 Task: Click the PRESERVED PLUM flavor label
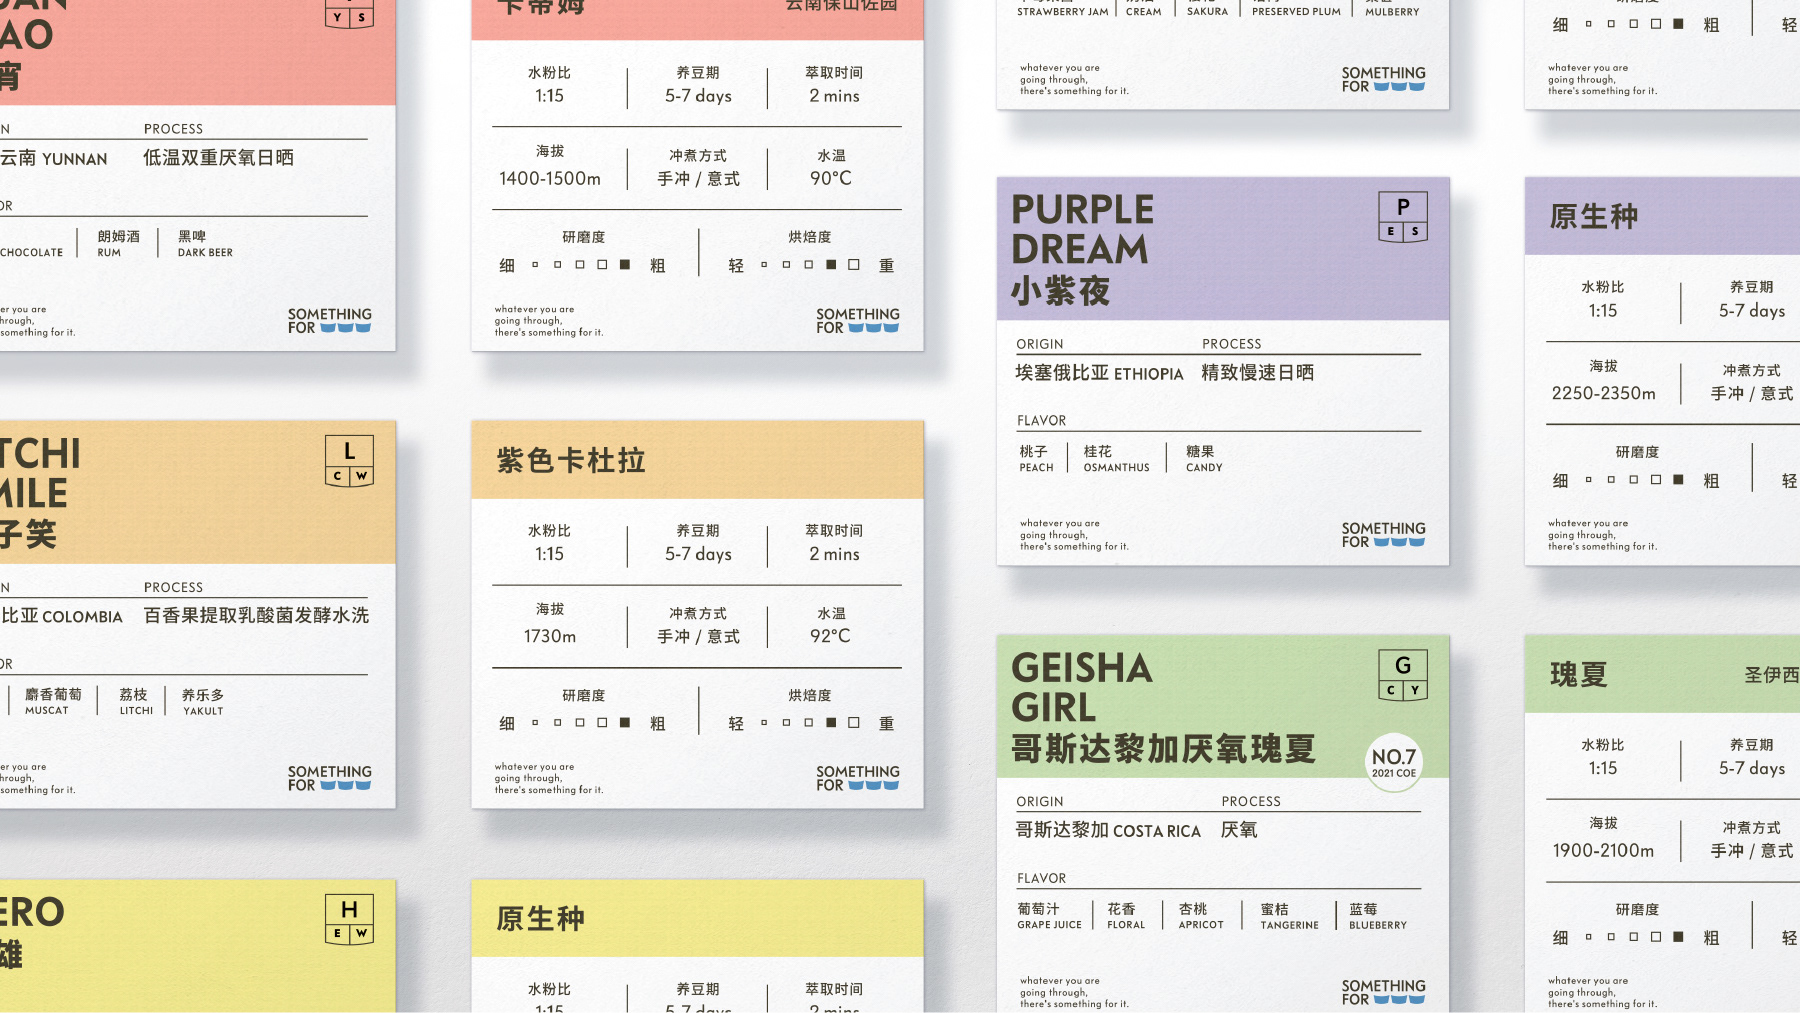tap(1296, 12)
